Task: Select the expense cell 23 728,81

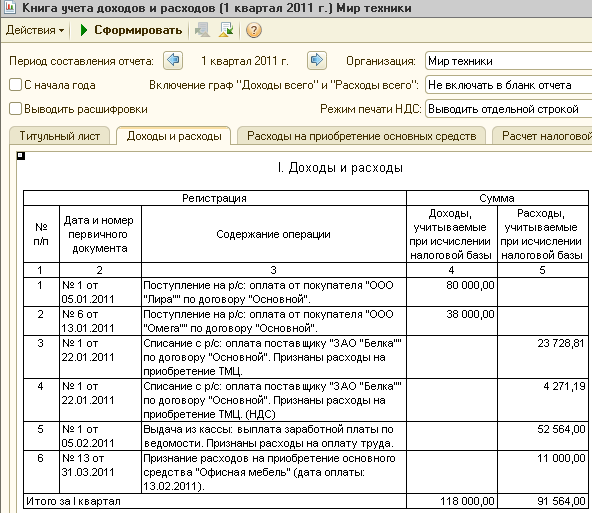Action: click(543, 357)
